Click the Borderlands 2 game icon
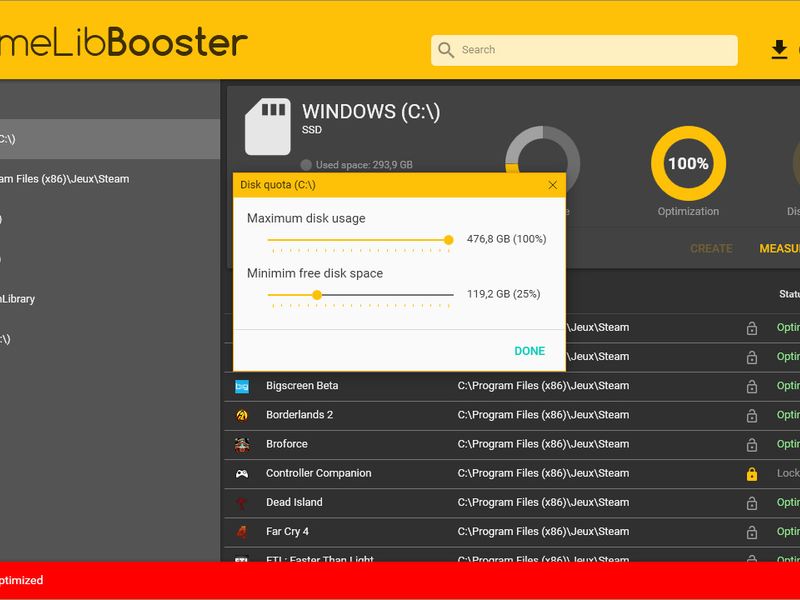Viewport: 800px width, 600px height. (242, 415)
